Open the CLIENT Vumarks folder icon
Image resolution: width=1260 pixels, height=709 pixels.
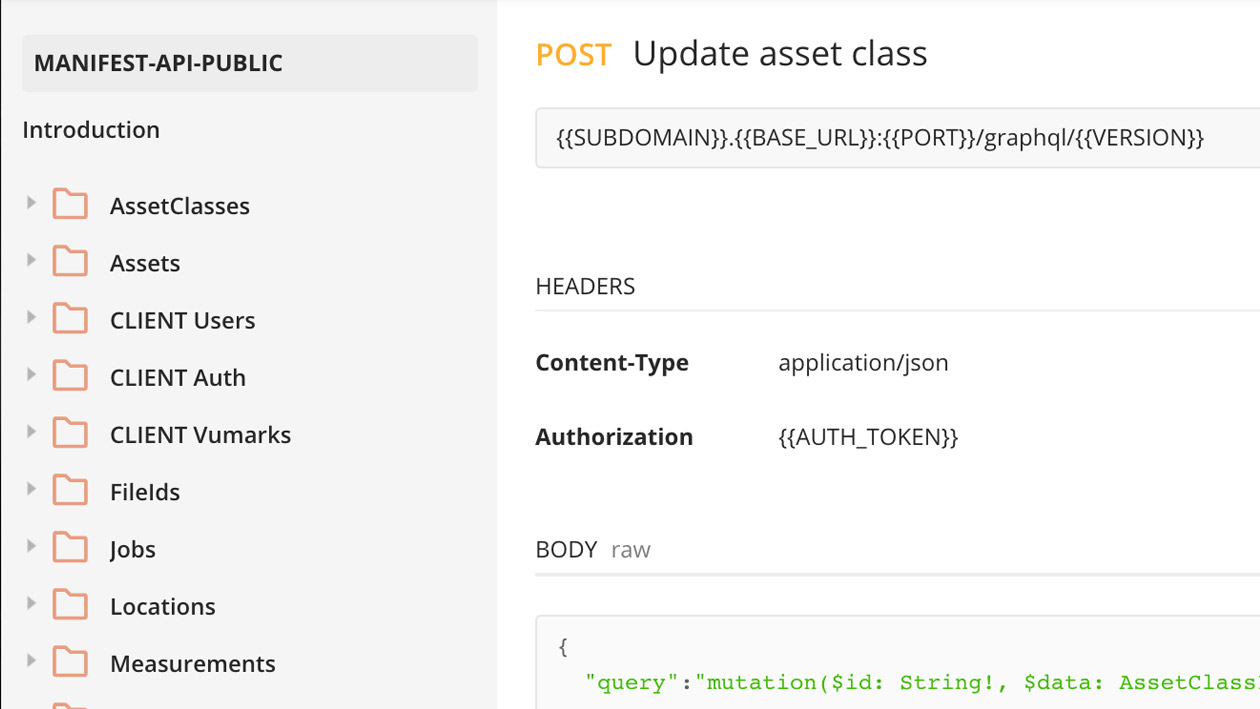(x=70, y=433)
